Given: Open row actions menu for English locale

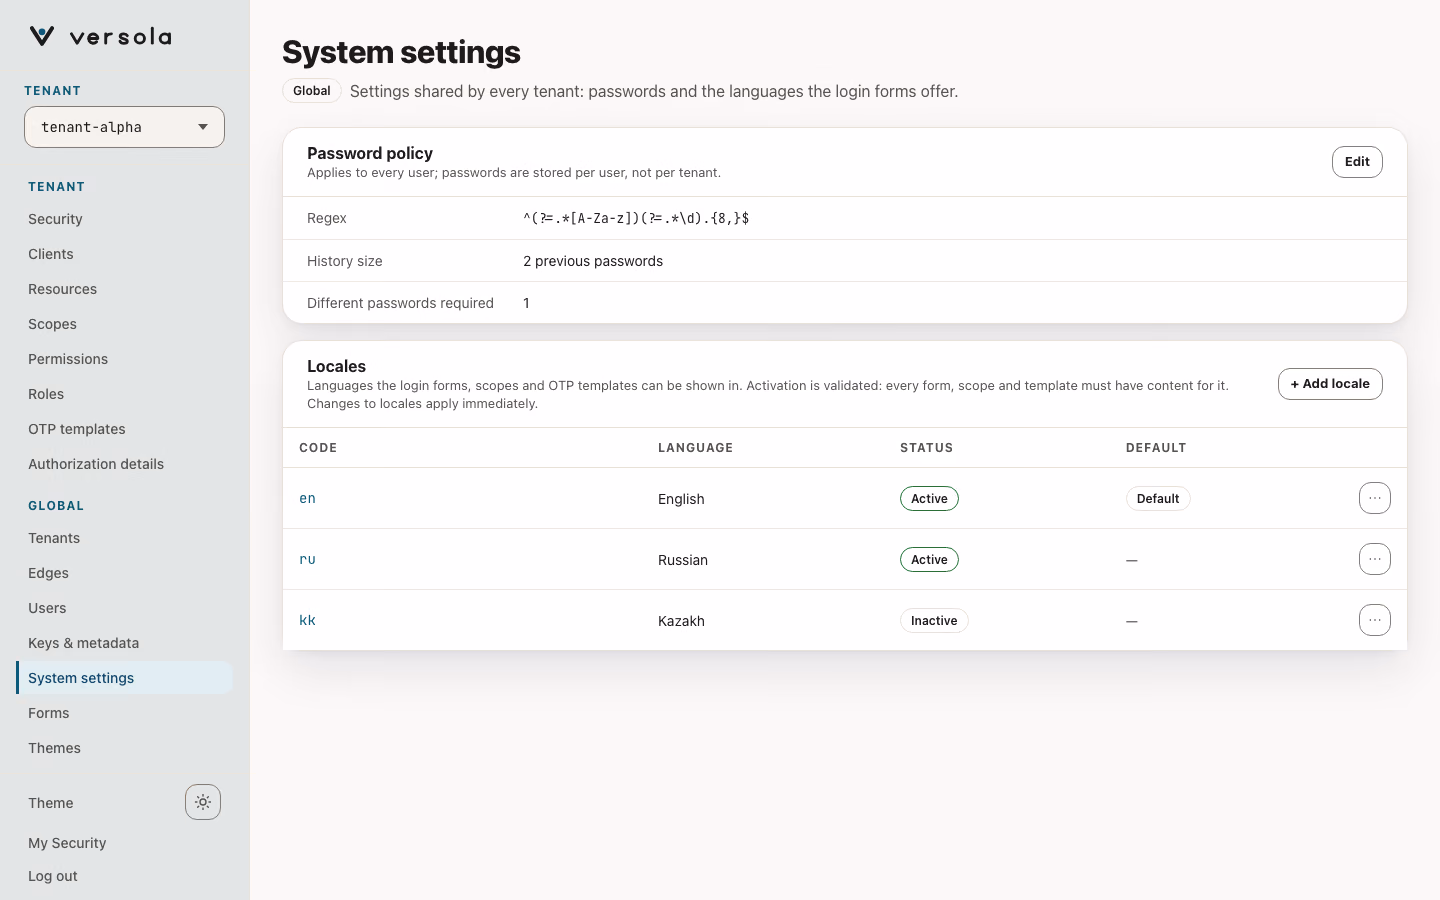Looking at the screenshot, I should coord(1375,498).
